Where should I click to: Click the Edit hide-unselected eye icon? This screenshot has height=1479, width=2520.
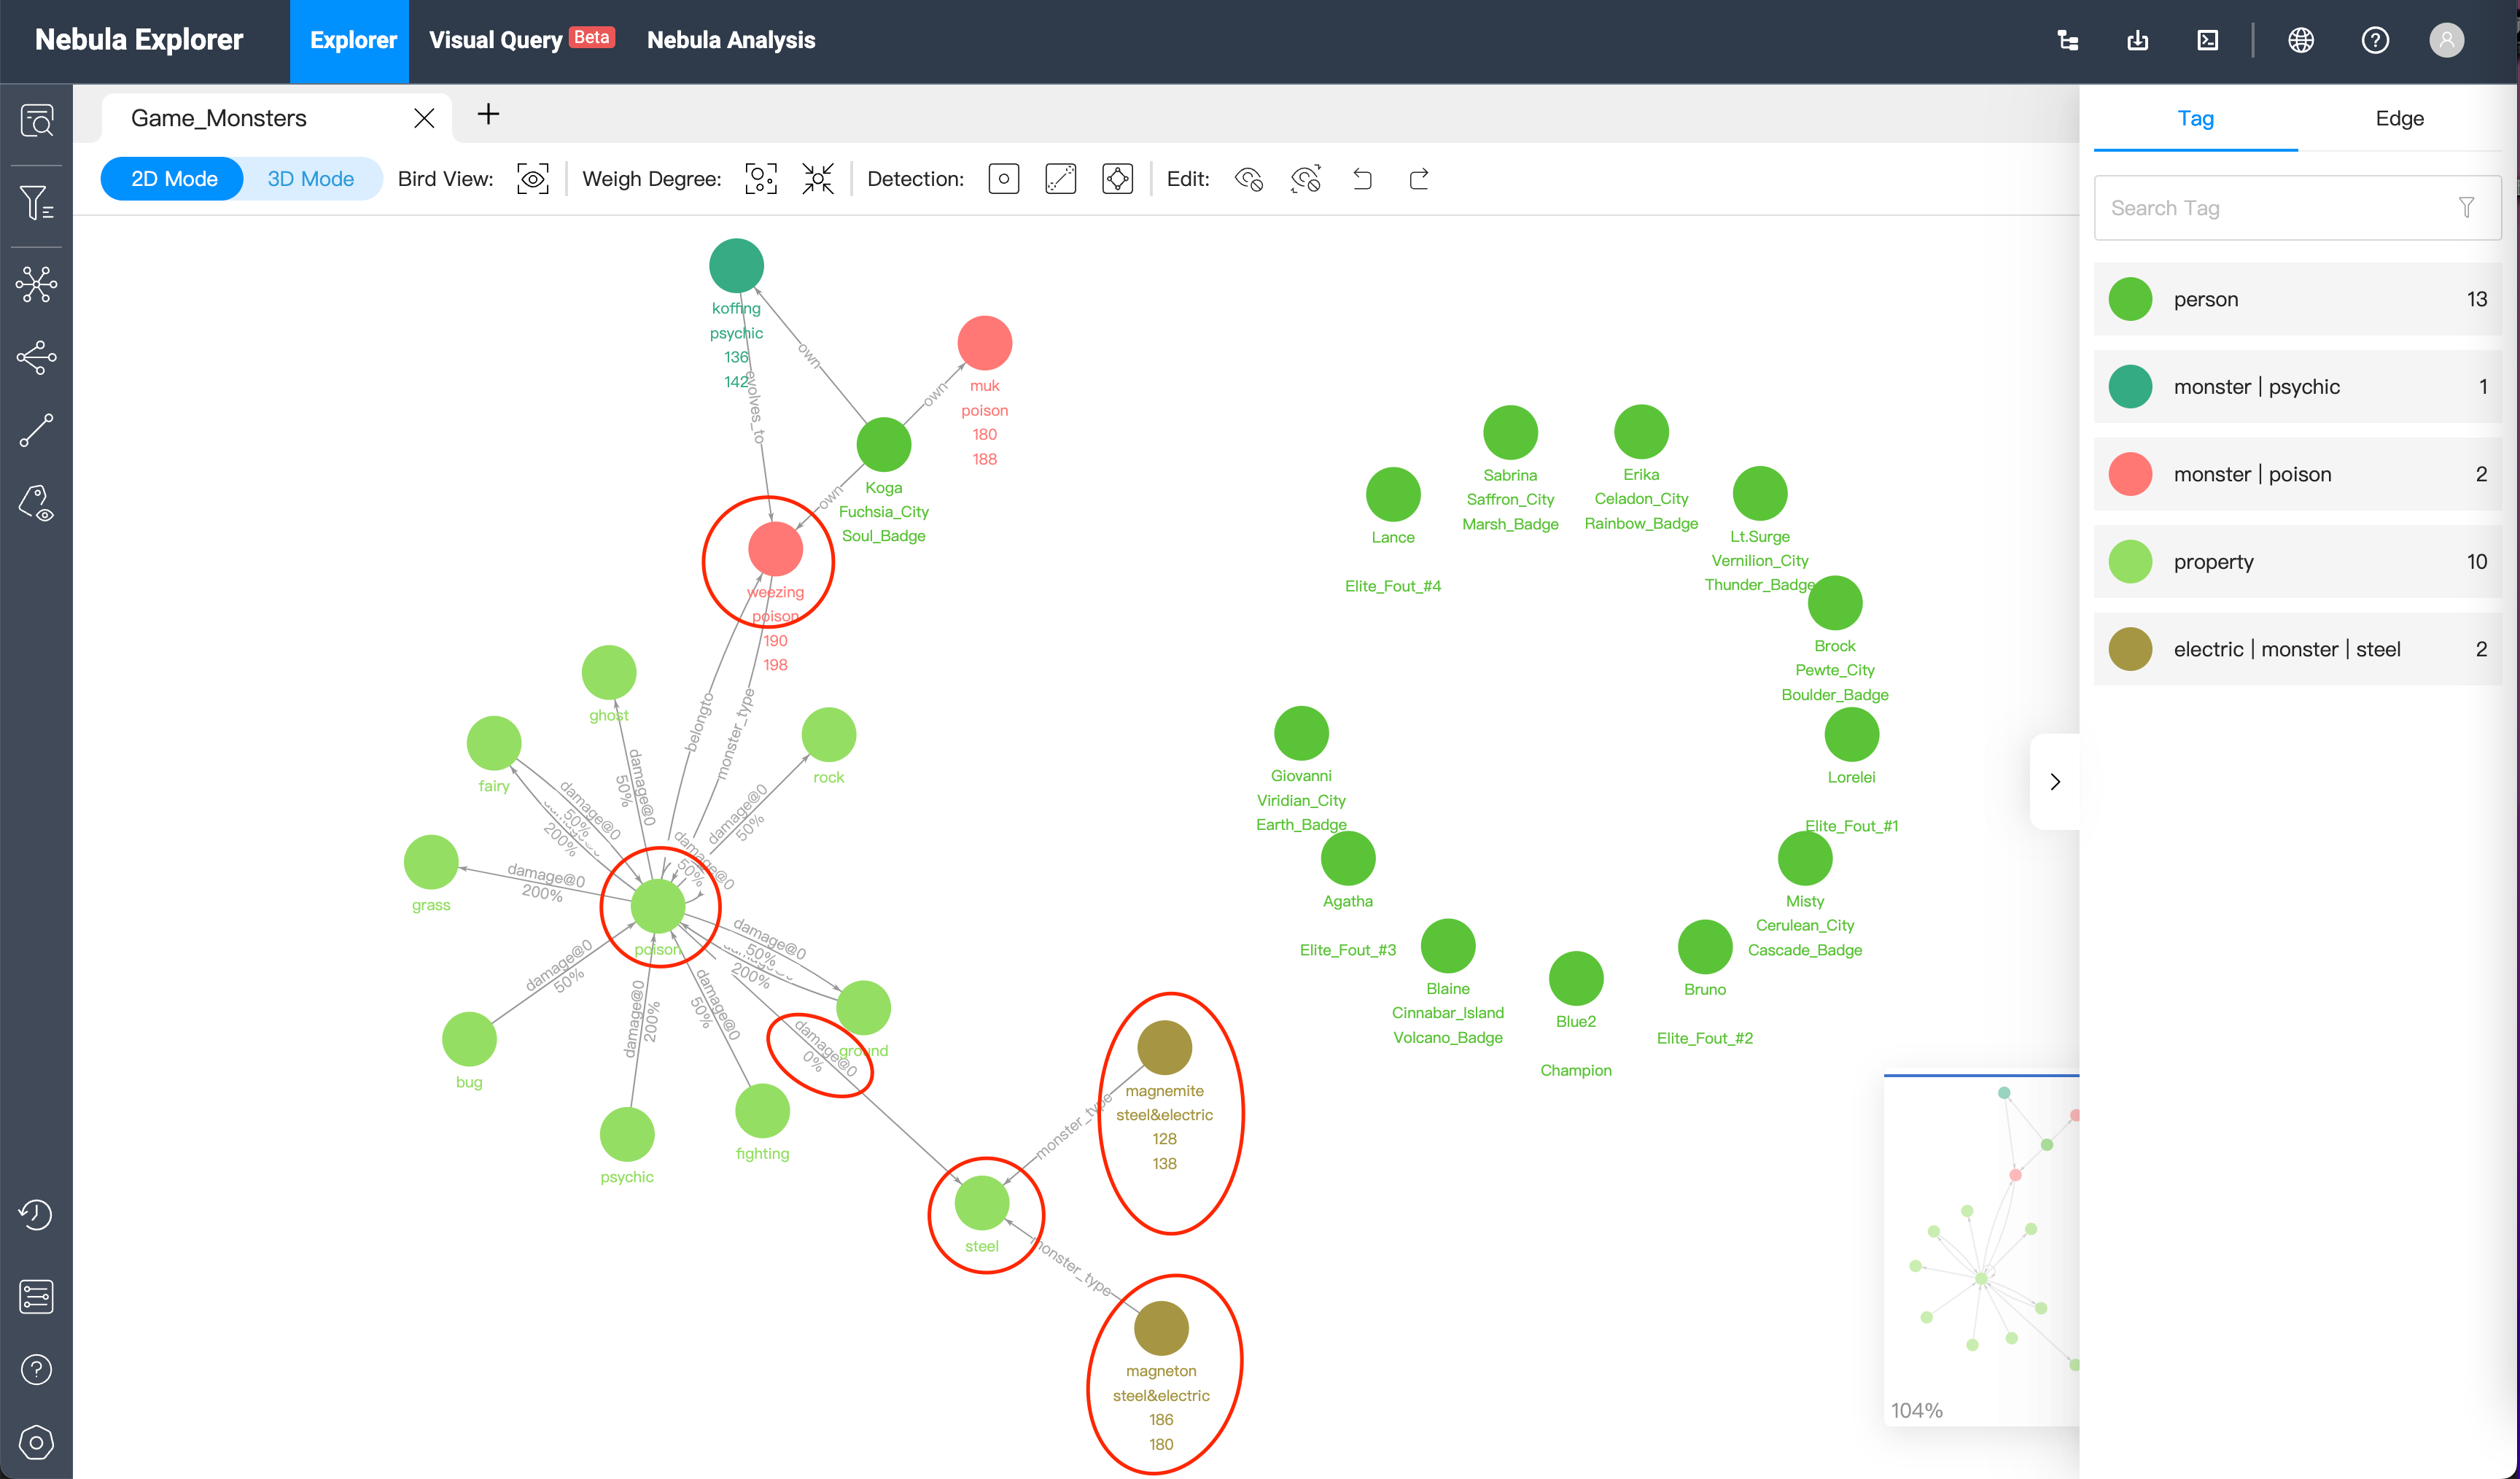coord(1306,179)
